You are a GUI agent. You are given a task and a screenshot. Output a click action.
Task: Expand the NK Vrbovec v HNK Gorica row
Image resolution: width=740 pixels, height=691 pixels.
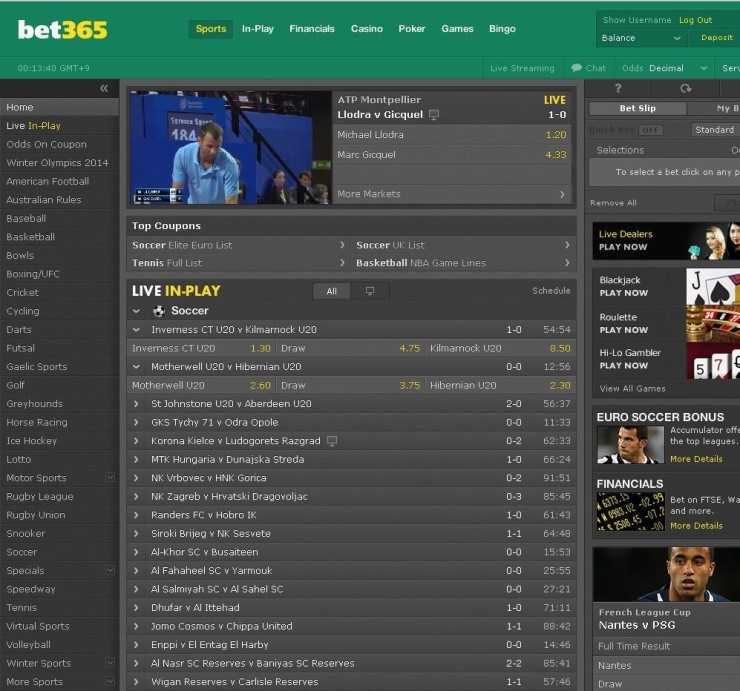(136, 478)
